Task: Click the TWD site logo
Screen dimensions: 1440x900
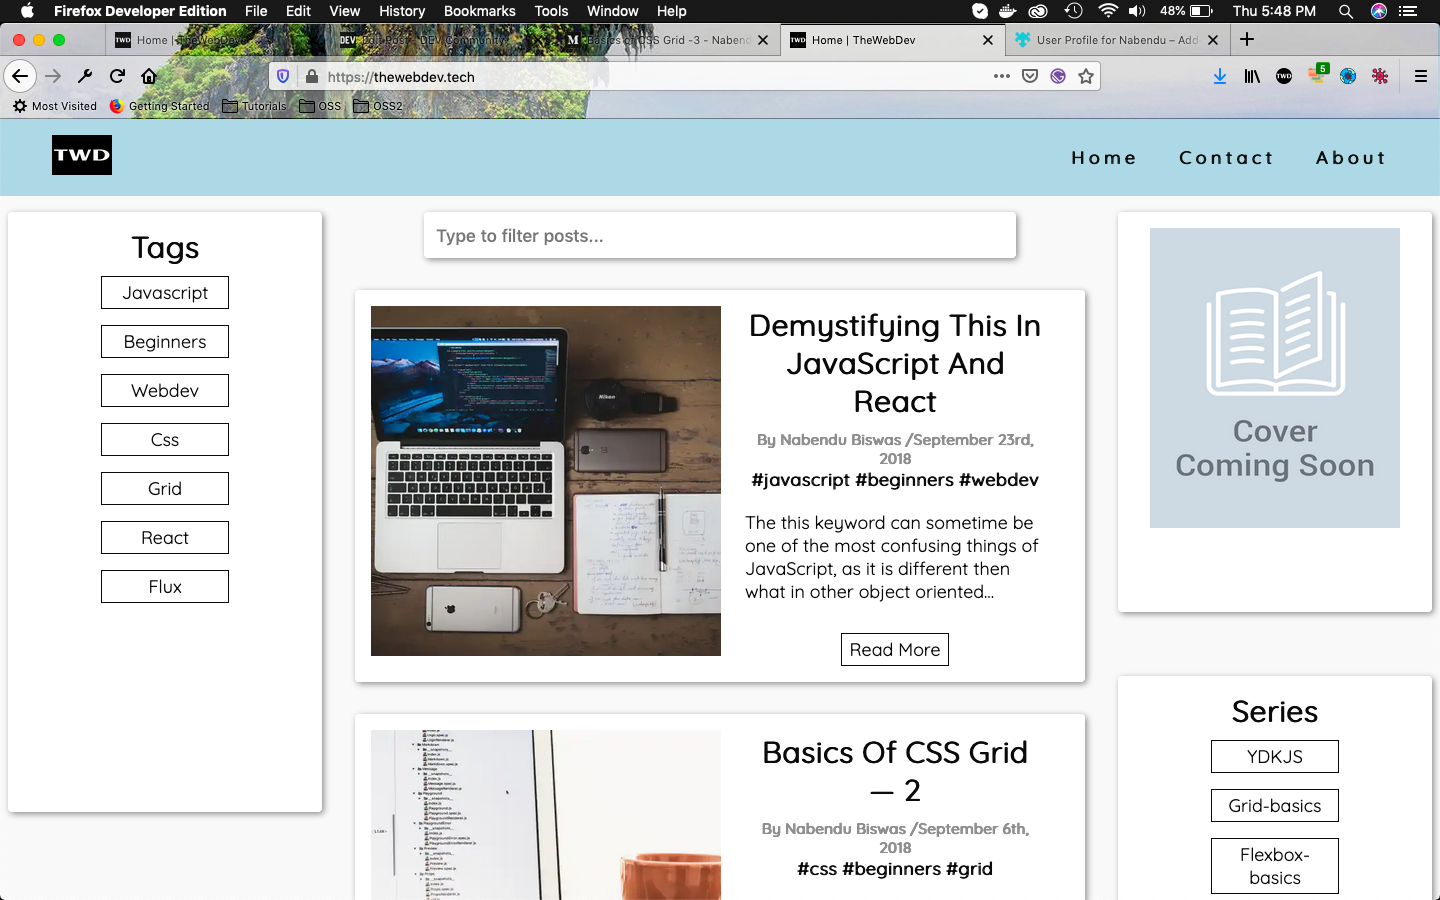Action: pos(82,155)
